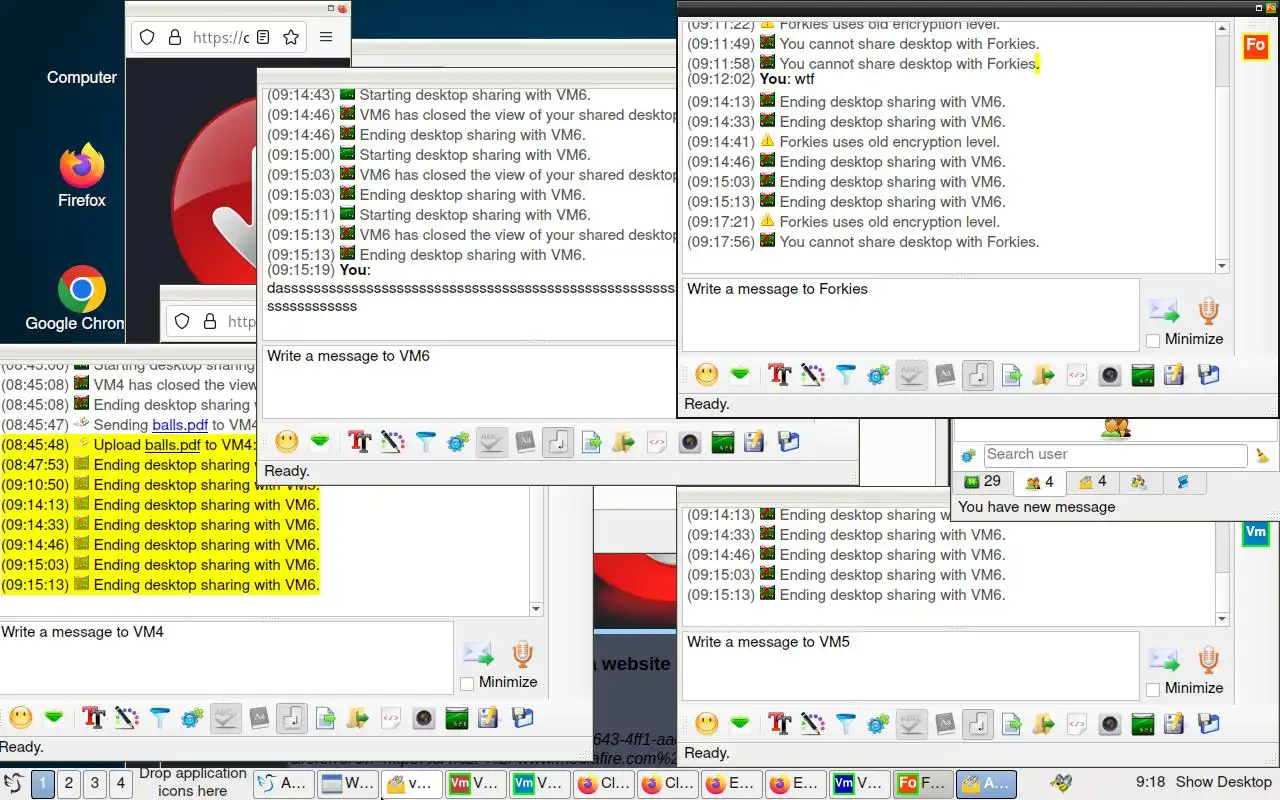Click the send folder icon in VM4 chat toolbar
The width and height of the screenshot is (1280, 800).
[358, 717]
